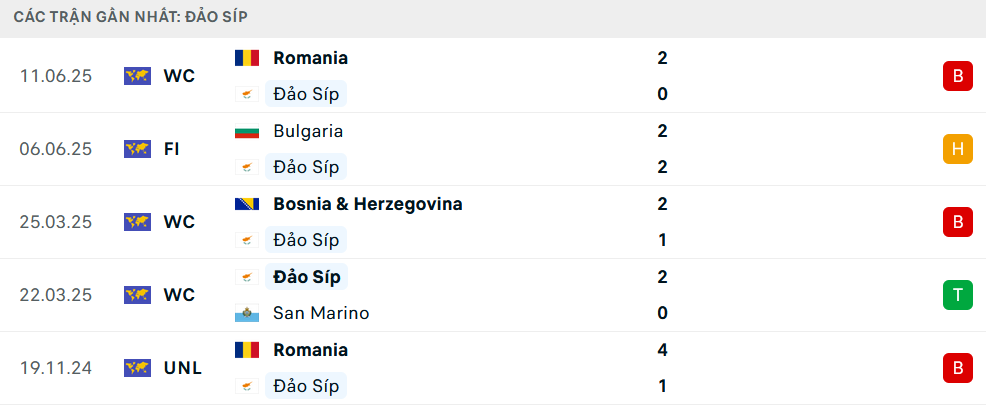
Task: Click red B result badge for 19.11.24
Action: click(x=957, y=368)
